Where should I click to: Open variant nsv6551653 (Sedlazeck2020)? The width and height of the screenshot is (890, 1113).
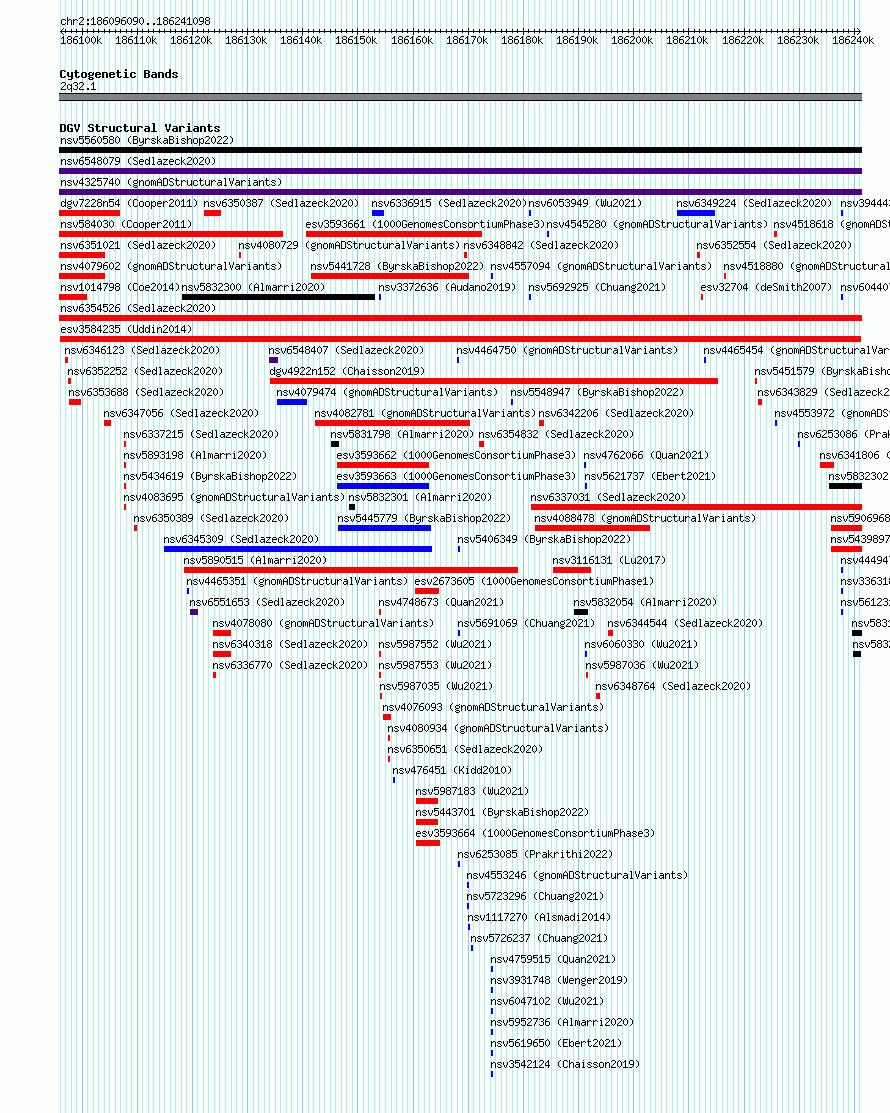click(267, 602)
